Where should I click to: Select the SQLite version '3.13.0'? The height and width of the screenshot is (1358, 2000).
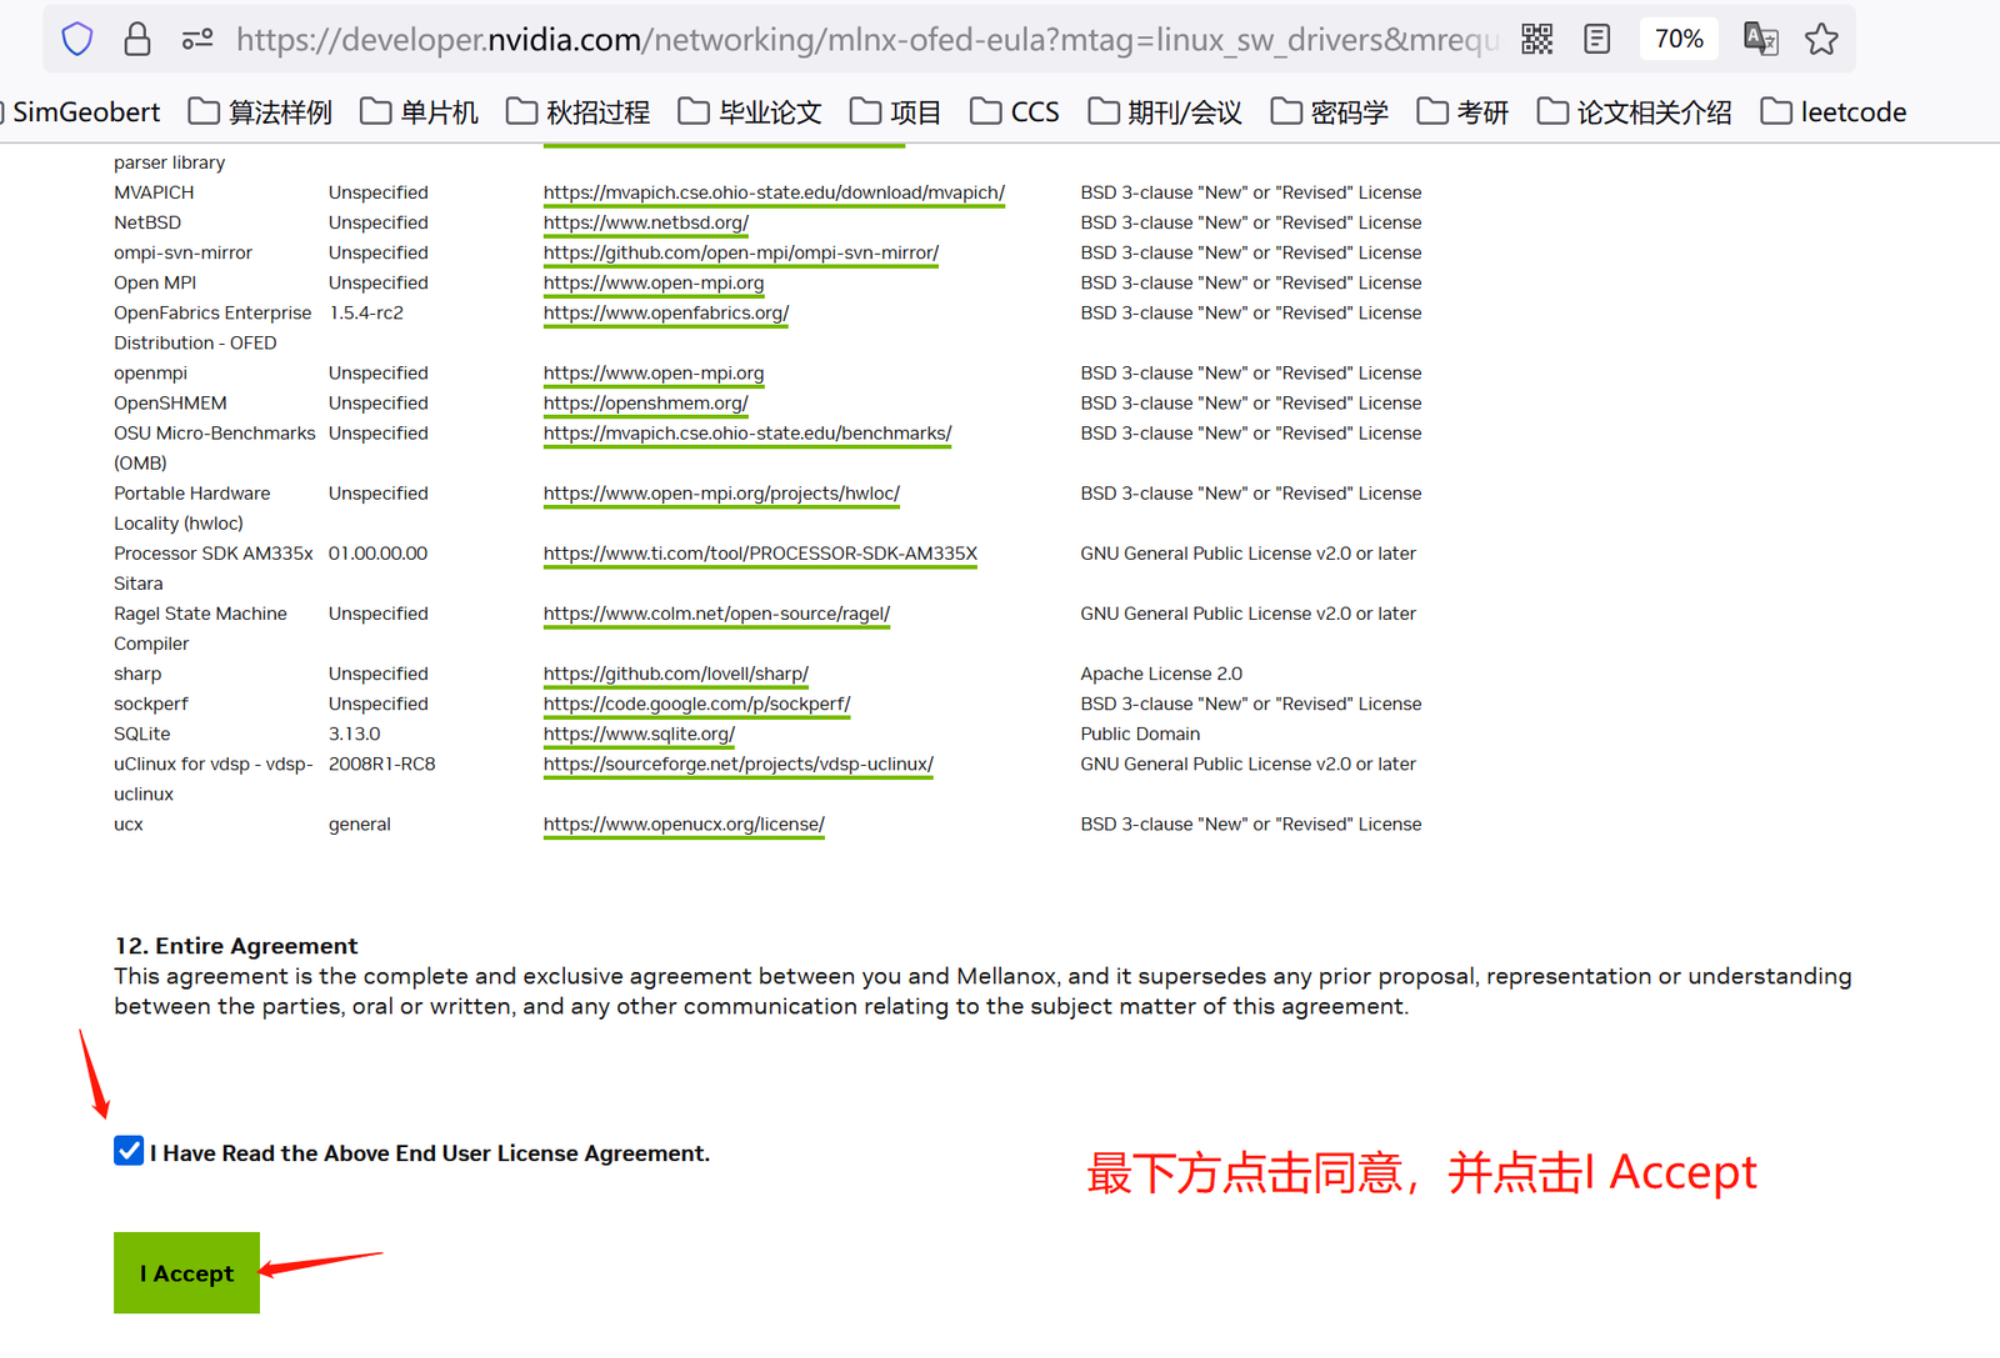pos(355,733)
